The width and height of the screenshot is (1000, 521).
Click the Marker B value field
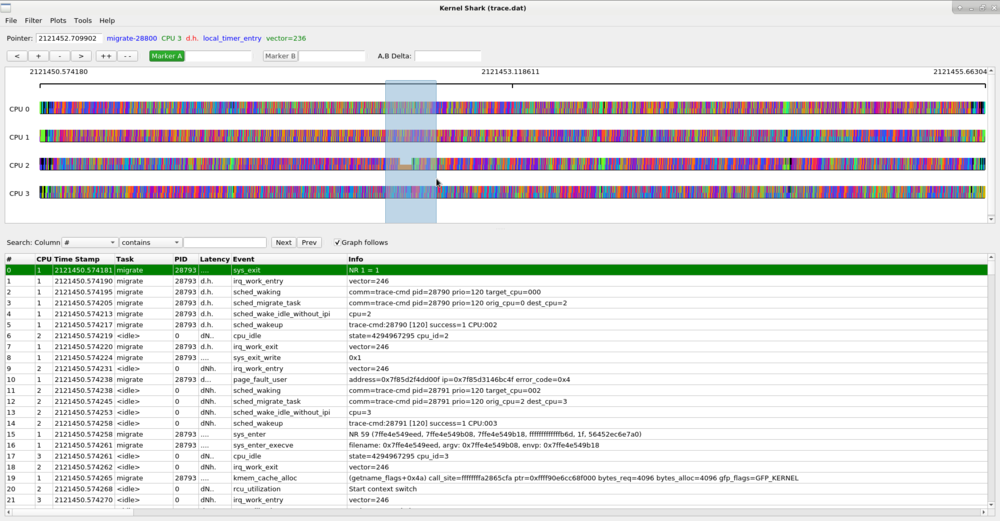tap(332, 56)
